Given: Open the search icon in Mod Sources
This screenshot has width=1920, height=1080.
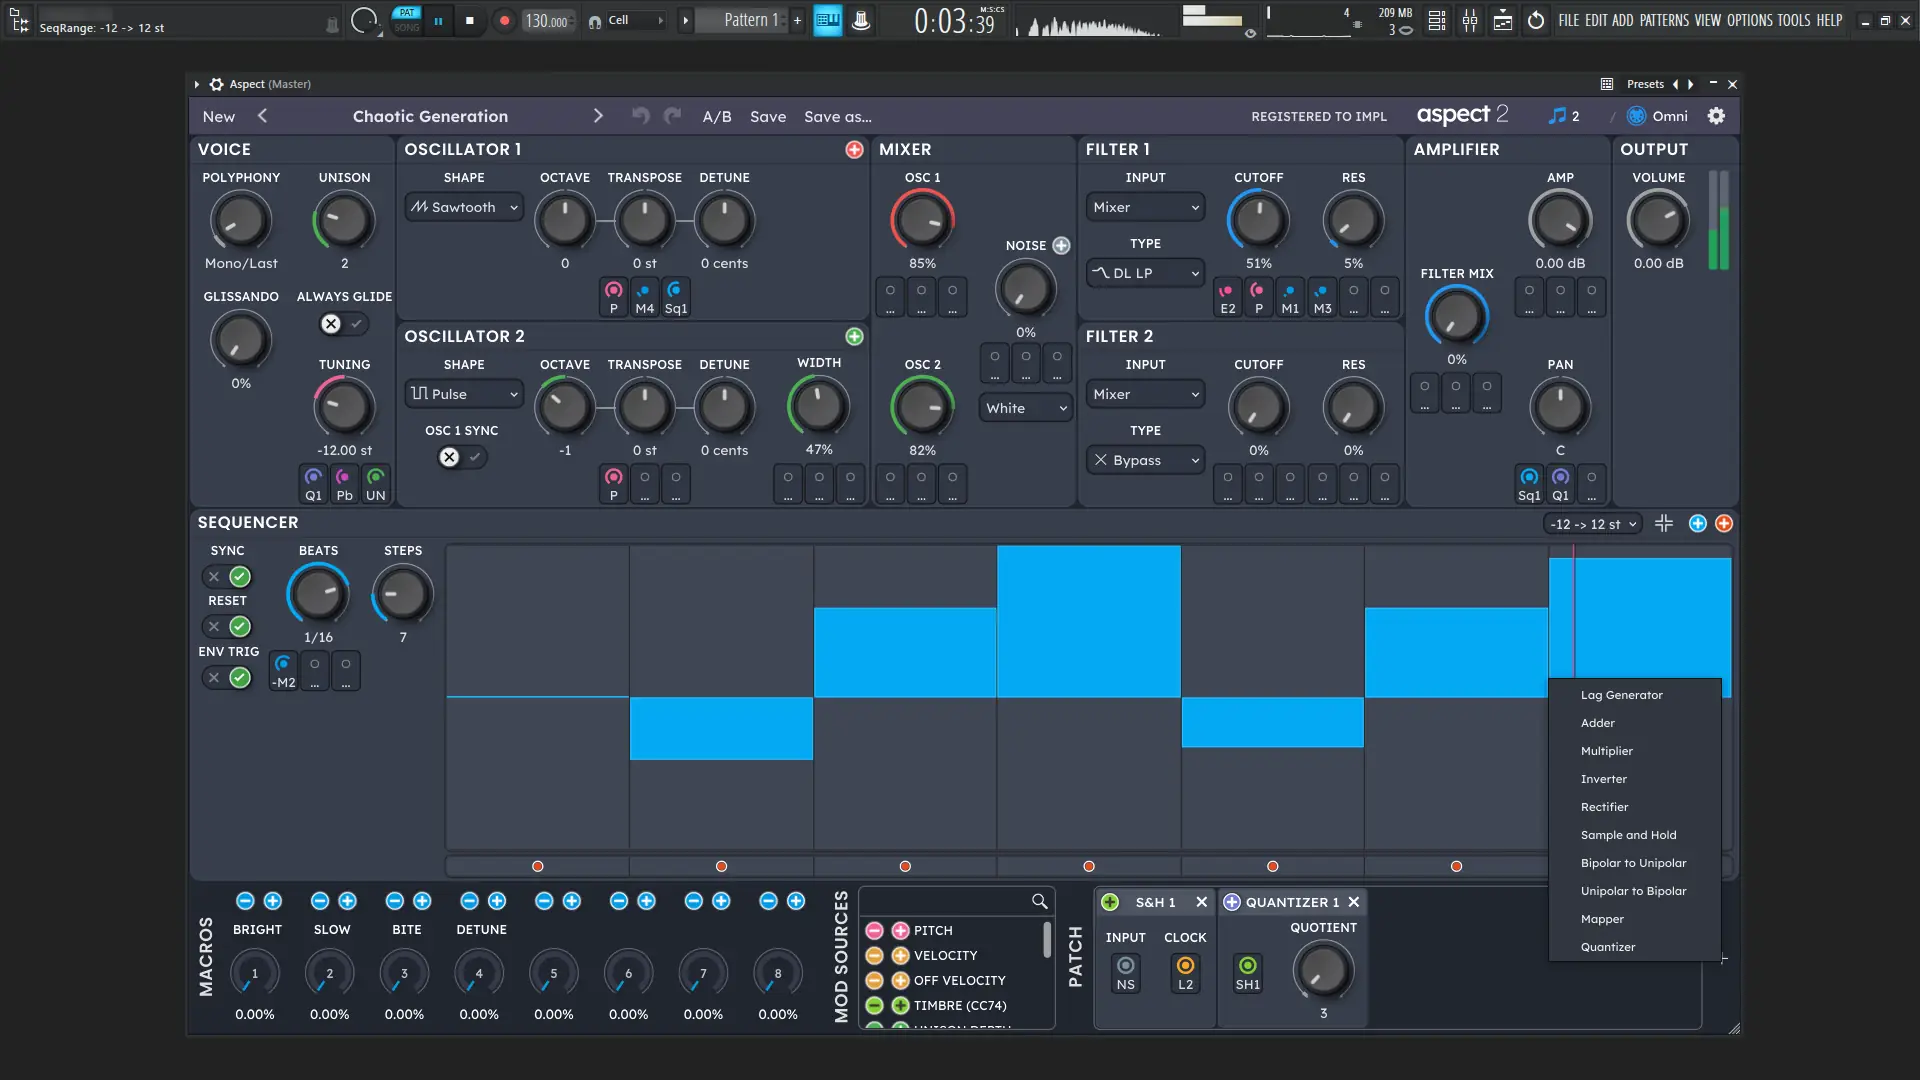Looking at the screenshot, I should click(x=1040, y=901).
